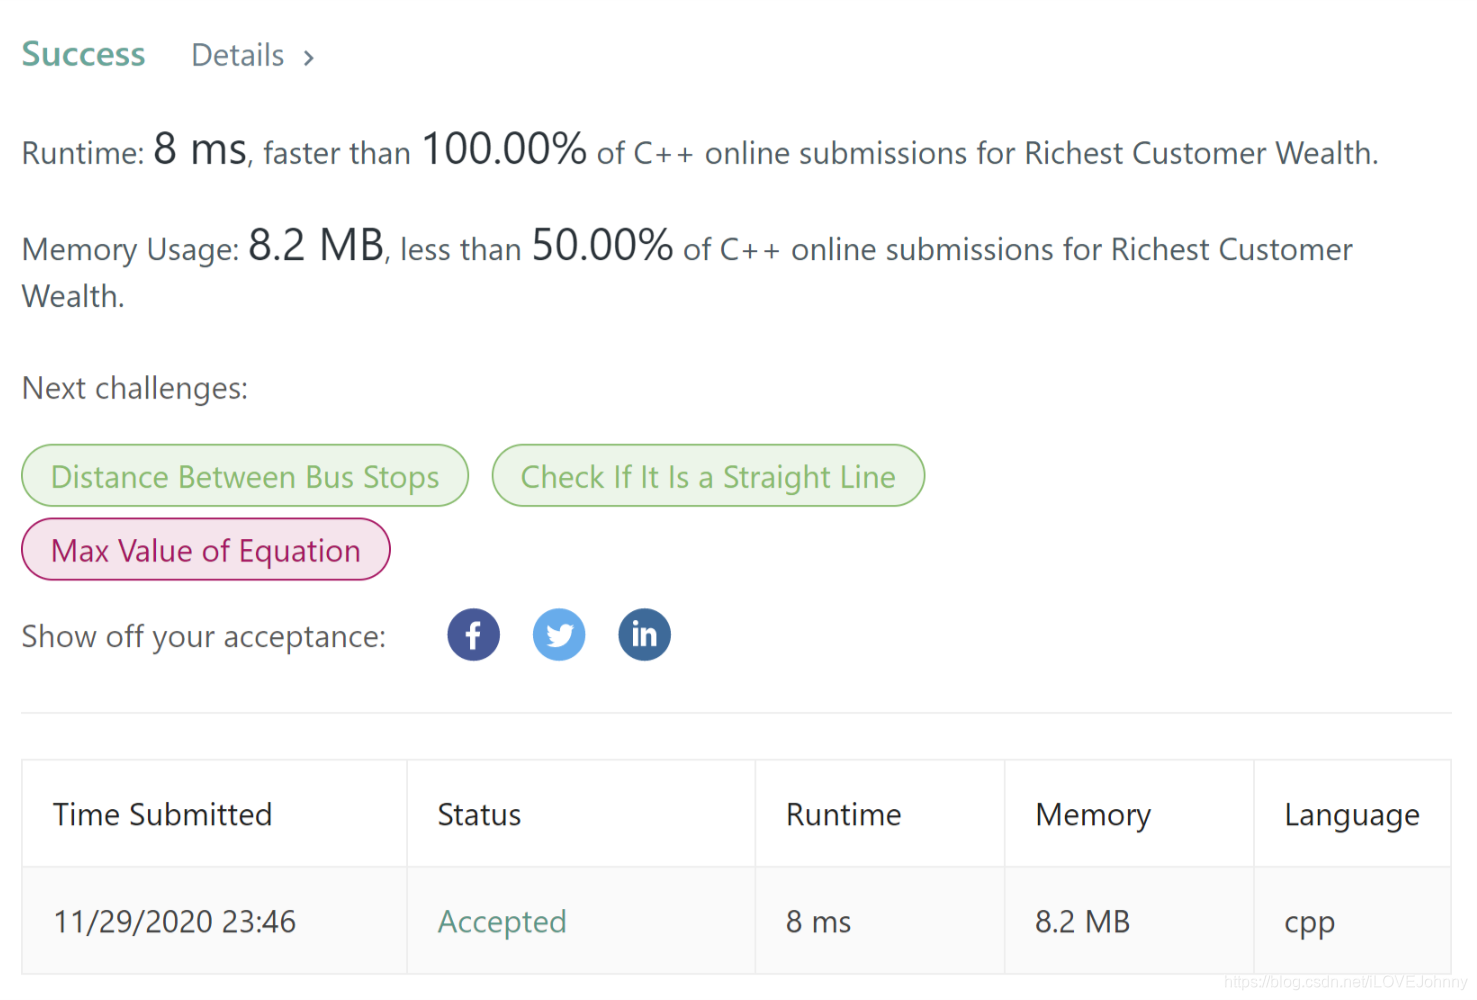This screenshot has width=1477, height=1000.
Task: Open the submission Details view
Action: click(237, 55)
